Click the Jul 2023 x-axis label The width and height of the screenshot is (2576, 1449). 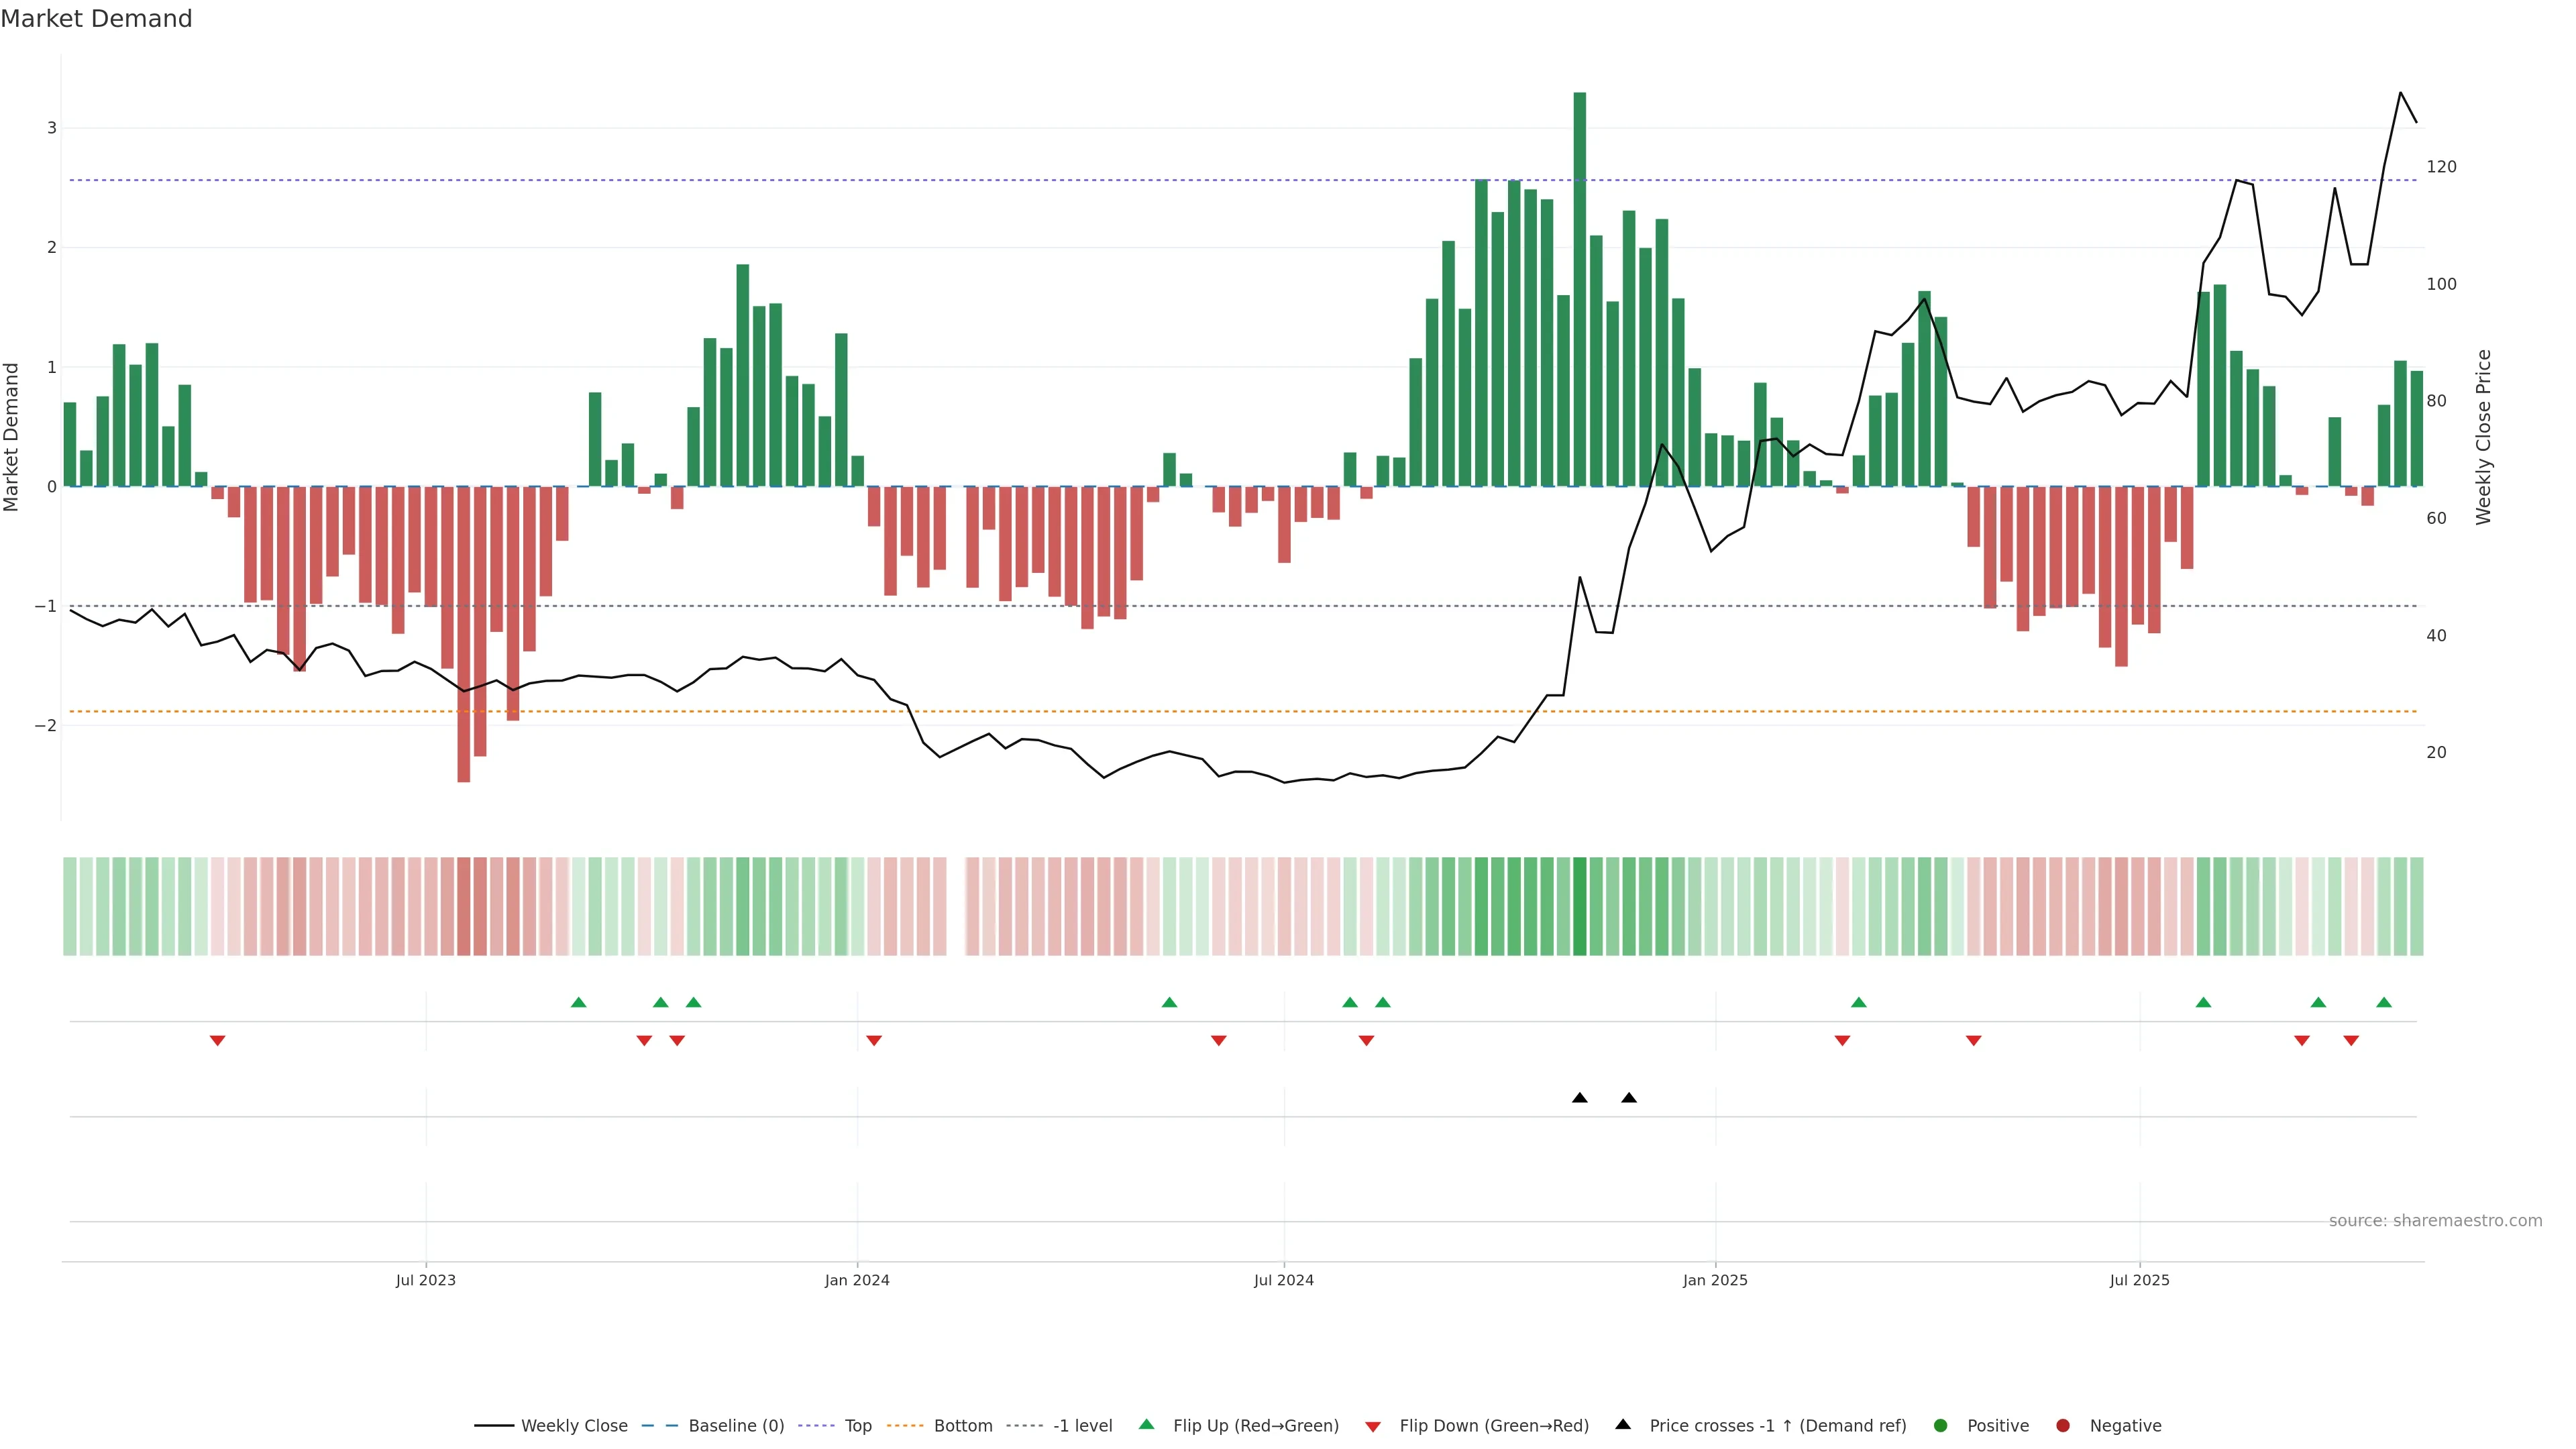426,1280
